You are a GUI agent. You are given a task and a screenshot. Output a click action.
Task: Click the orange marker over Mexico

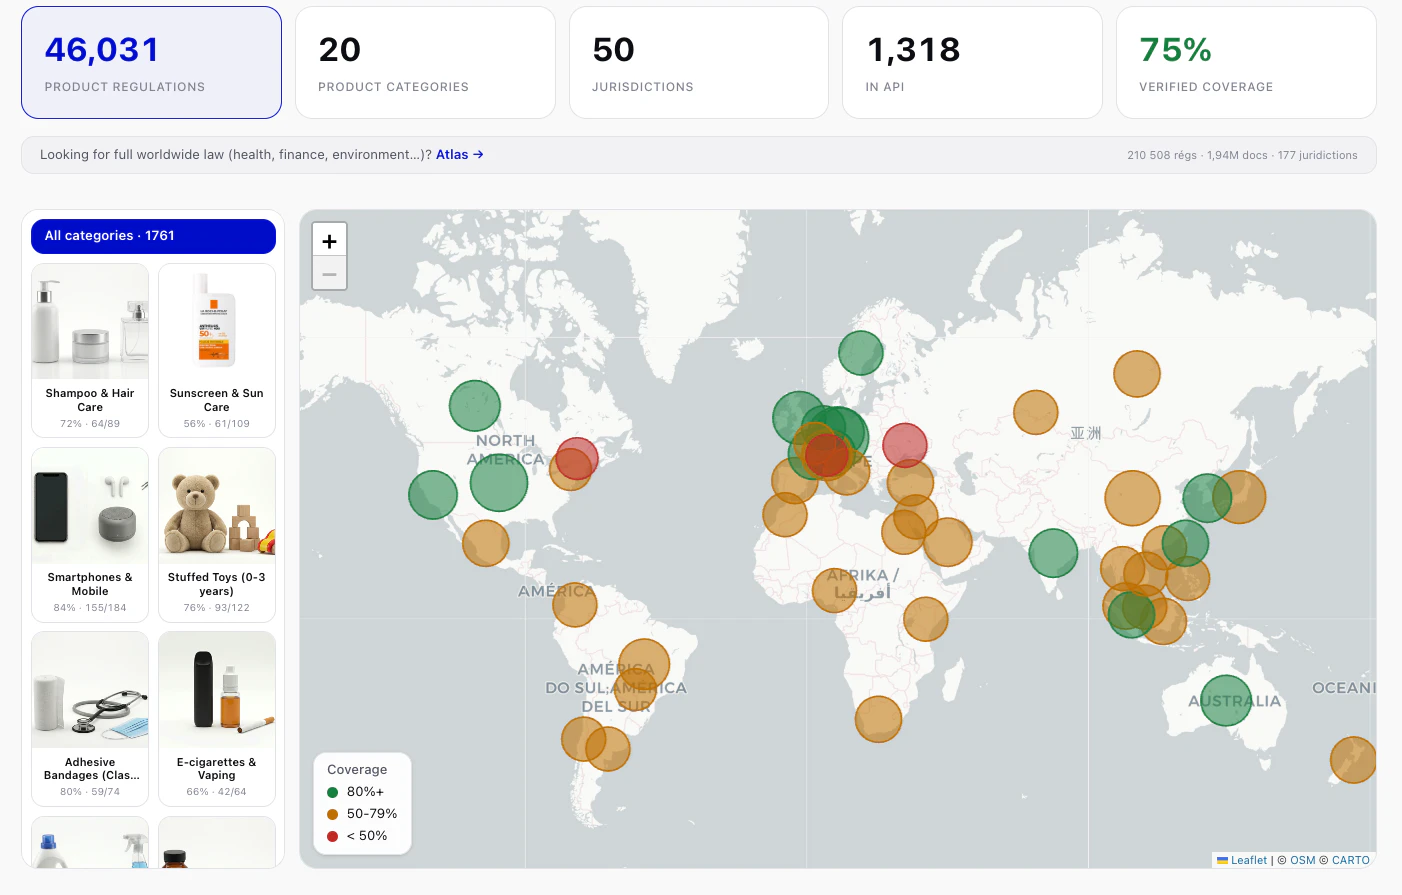coord(486,543)
